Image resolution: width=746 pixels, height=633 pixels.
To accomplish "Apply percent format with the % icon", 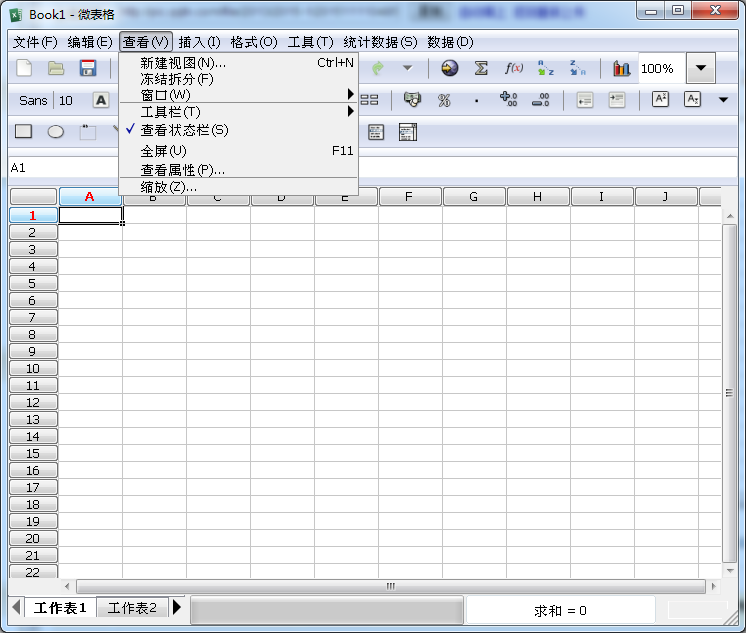I will (444, 100).
